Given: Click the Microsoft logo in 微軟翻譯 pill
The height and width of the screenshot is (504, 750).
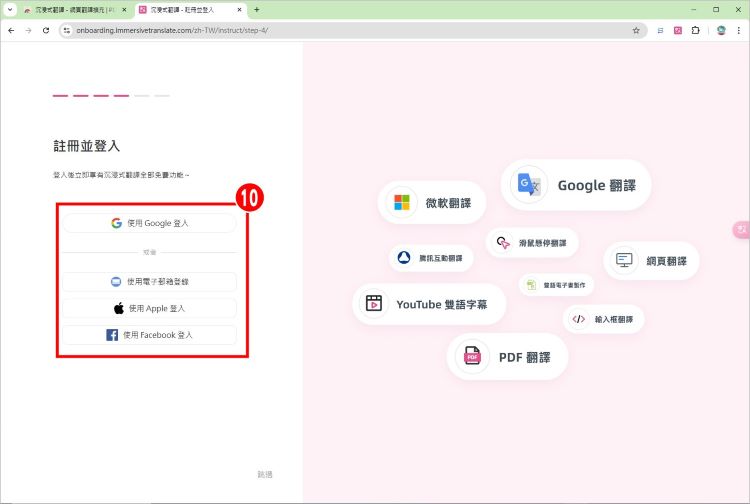Looking at the screenshot, I should coord(402,202).
